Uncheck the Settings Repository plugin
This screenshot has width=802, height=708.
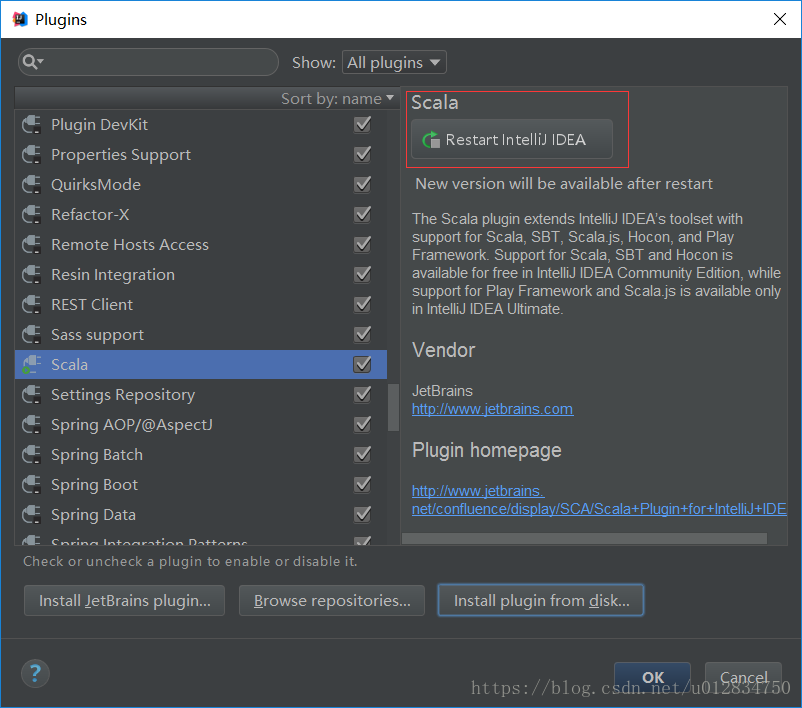pos(362,394)
